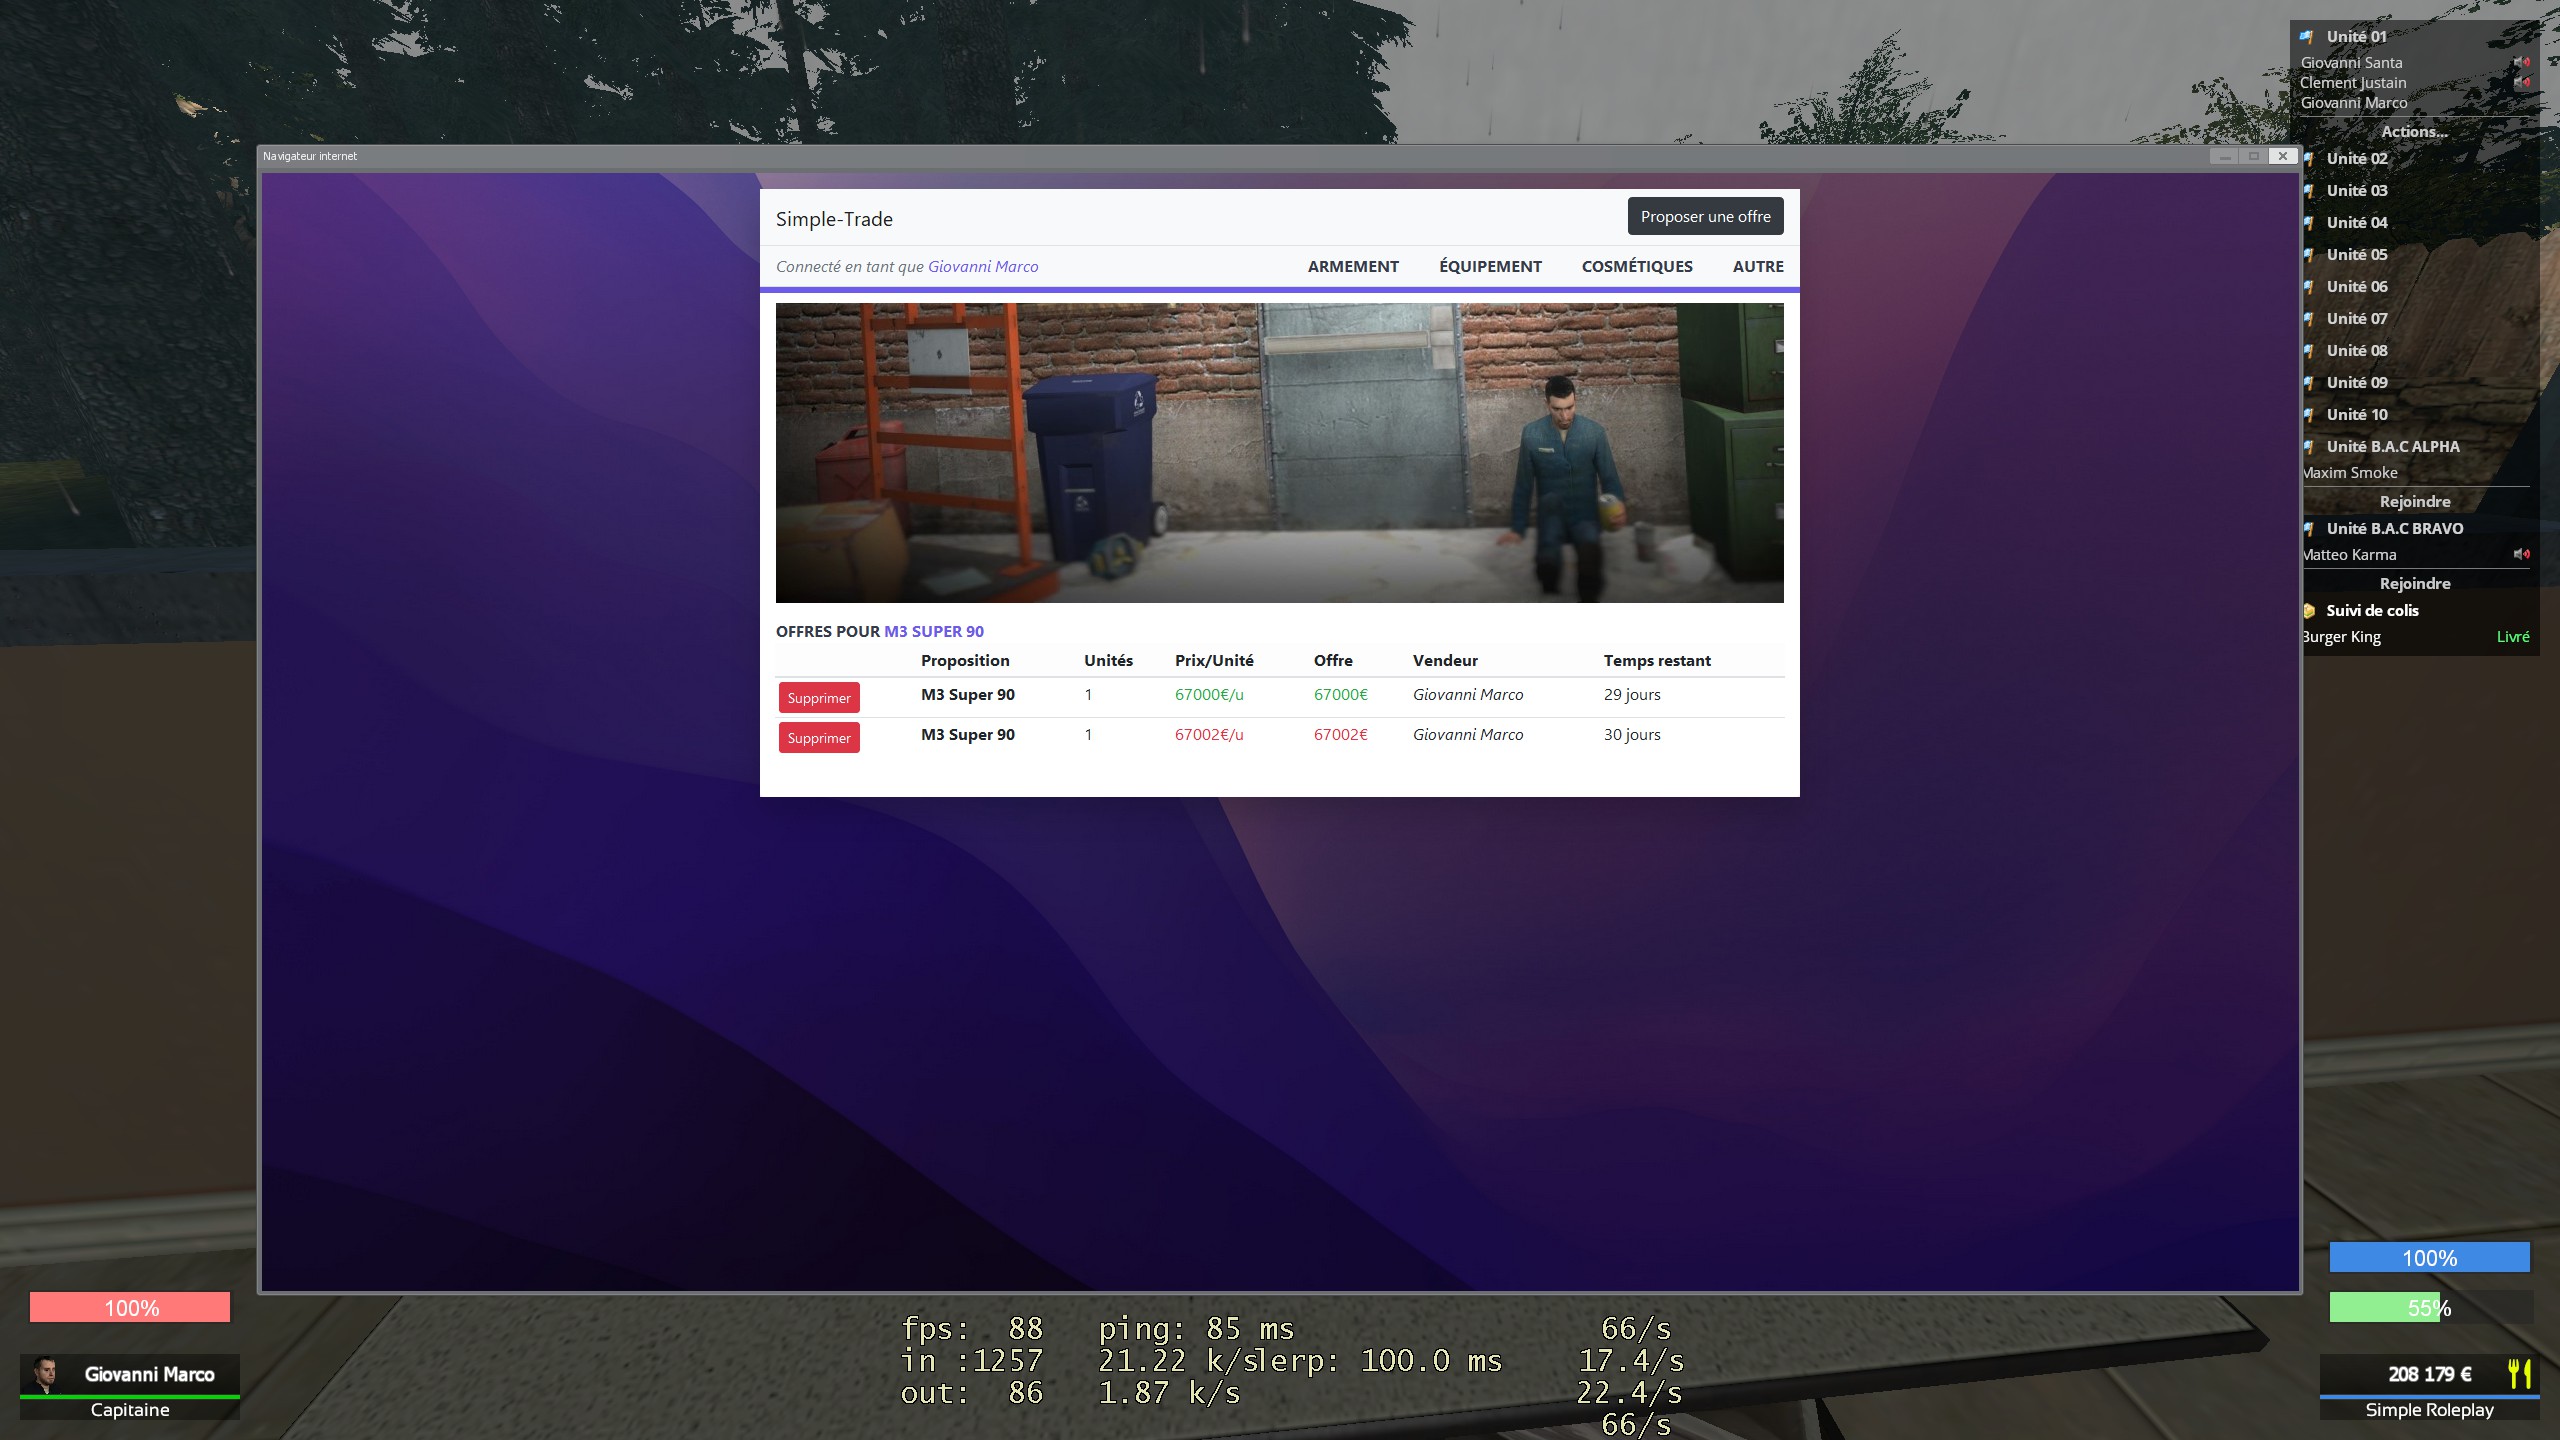Image resolution: width=2560 pixels, height=1440 pixels.
Task: Click Rejoindre under Unité B.A.C ALPHA
Action: [x=2414, y=501]
